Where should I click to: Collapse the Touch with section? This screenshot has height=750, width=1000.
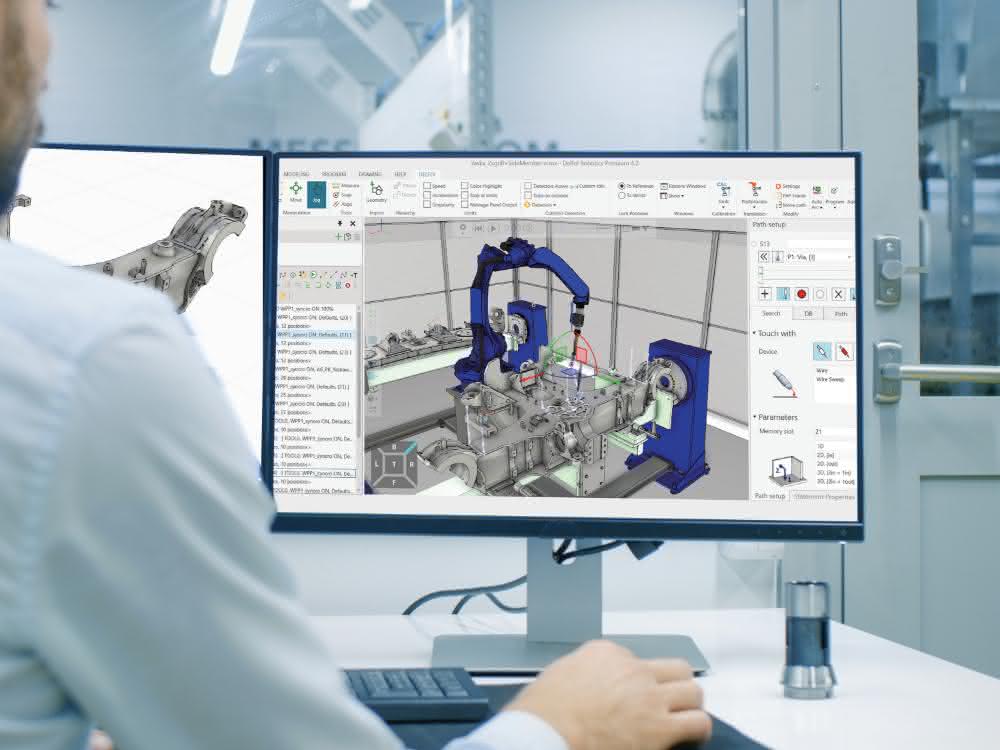pyautogui.click(x=754, y=333)
